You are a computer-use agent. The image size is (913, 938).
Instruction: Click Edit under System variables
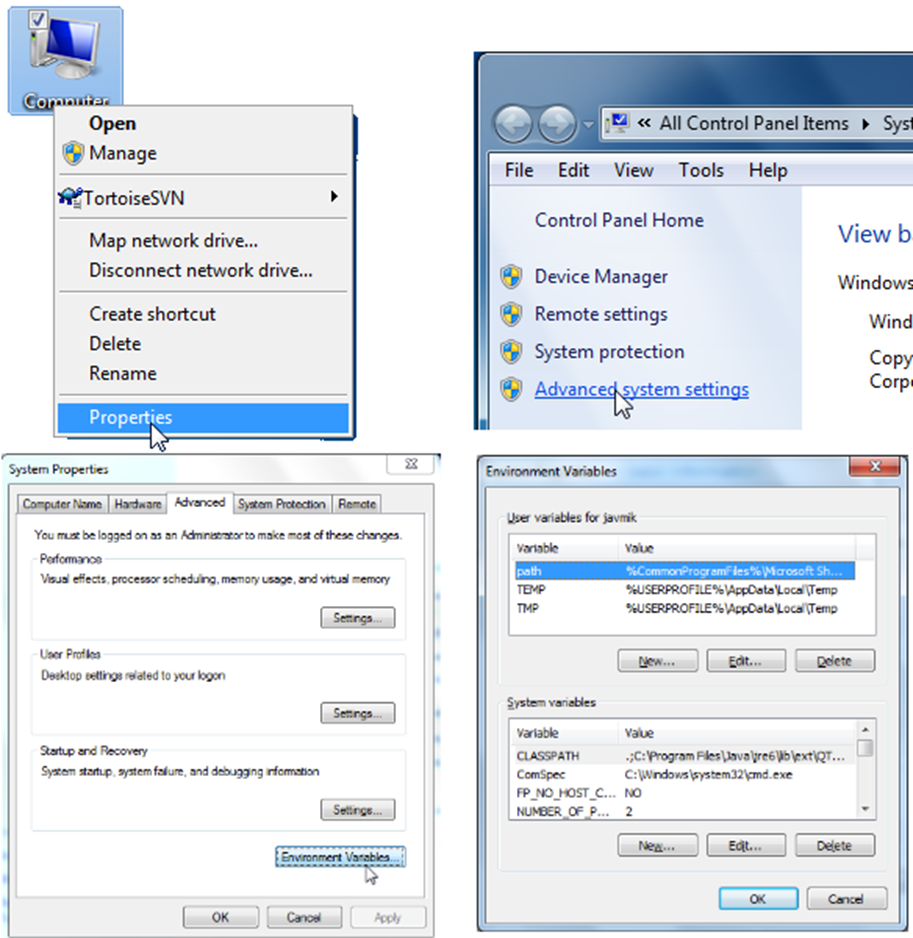745,845
